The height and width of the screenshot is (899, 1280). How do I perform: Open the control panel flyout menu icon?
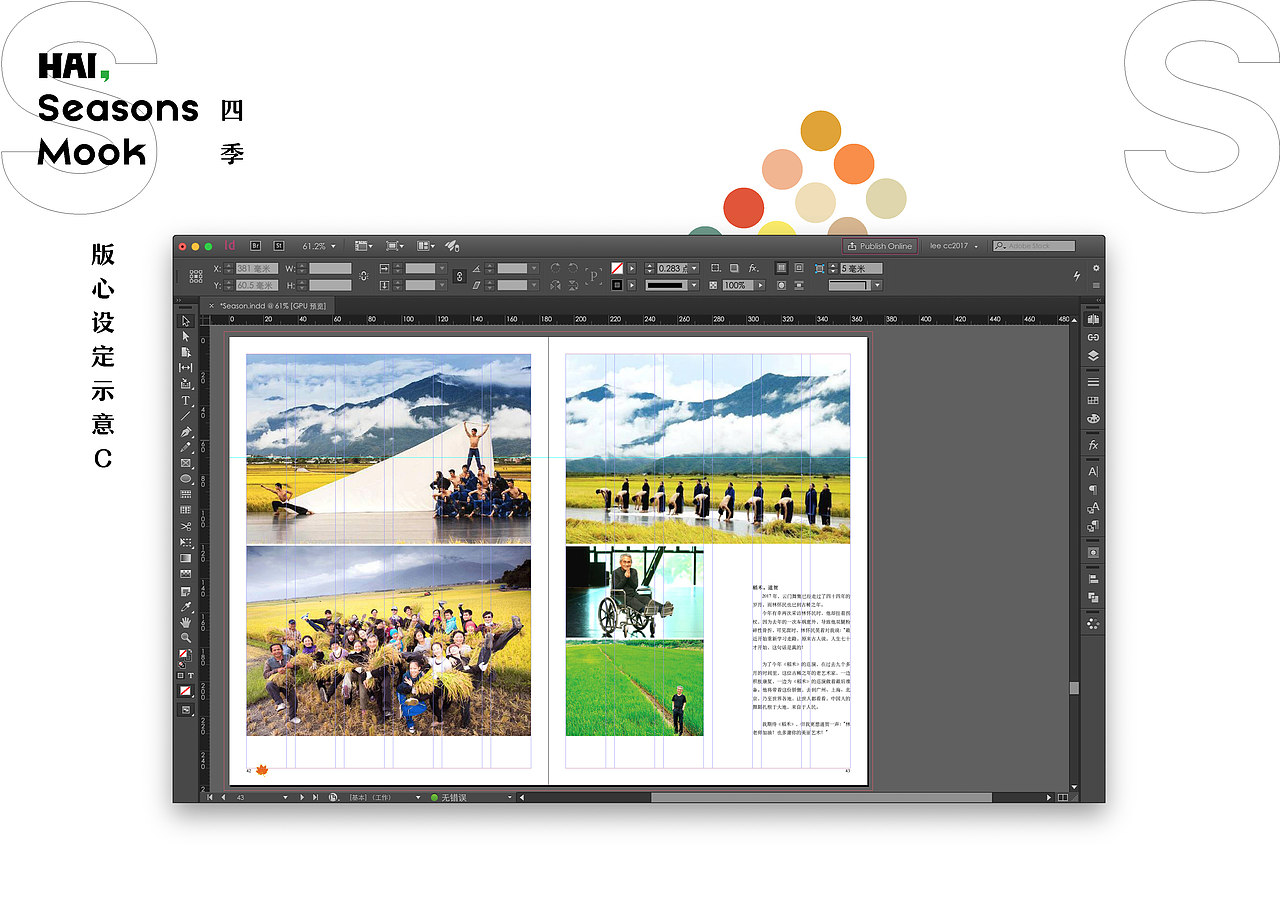click(1097, 285)
